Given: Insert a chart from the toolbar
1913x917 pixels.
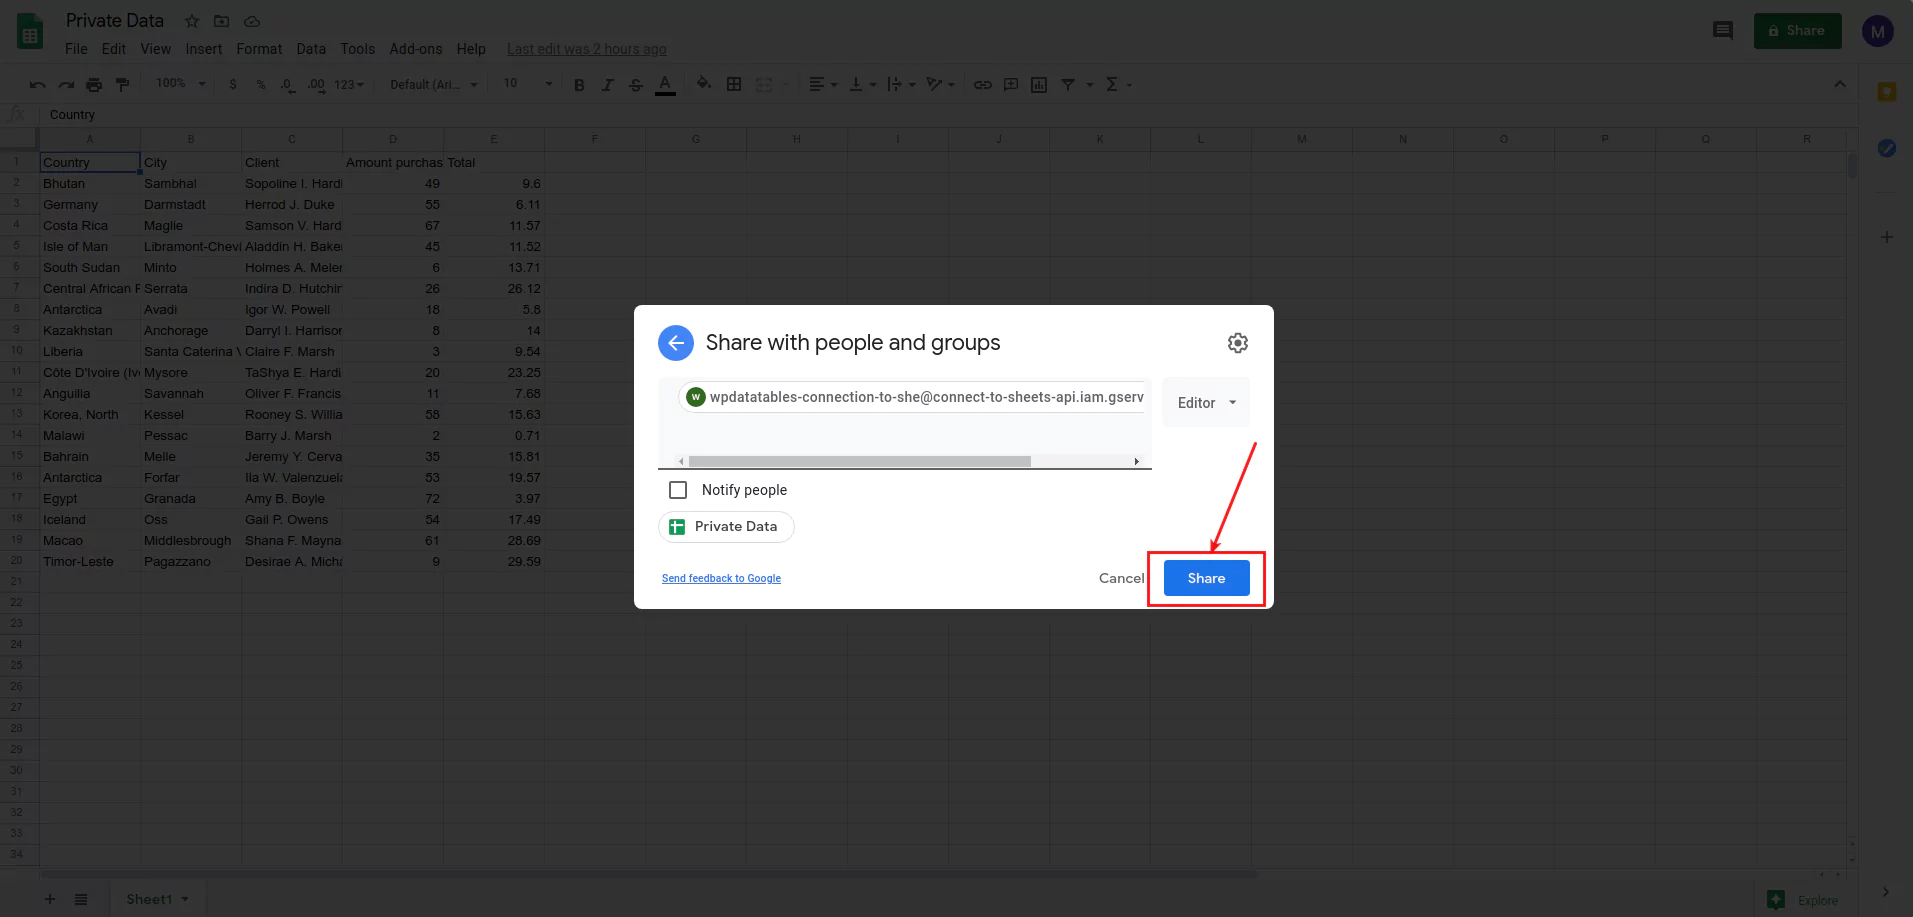Looking at the screenshot, I should coord(1039,84).
